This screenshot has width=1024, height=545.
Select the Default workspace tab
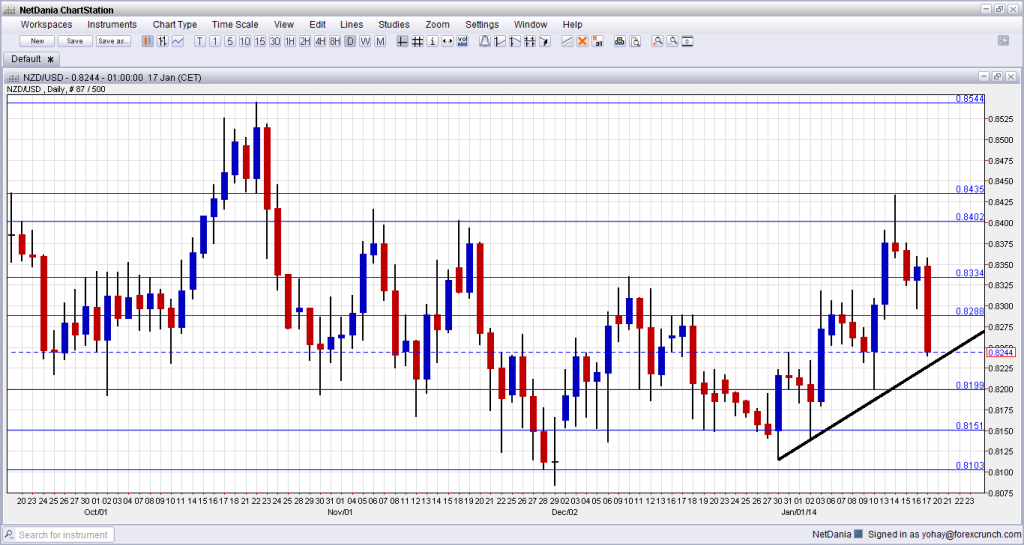[31, 59]
